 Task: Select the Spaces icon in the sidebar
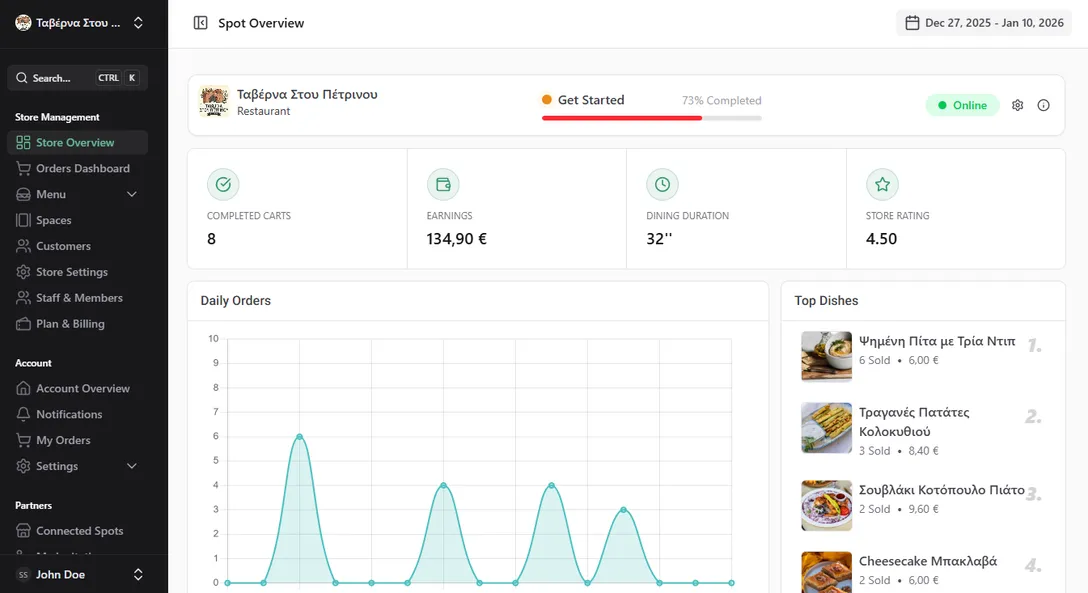[23, 219]
